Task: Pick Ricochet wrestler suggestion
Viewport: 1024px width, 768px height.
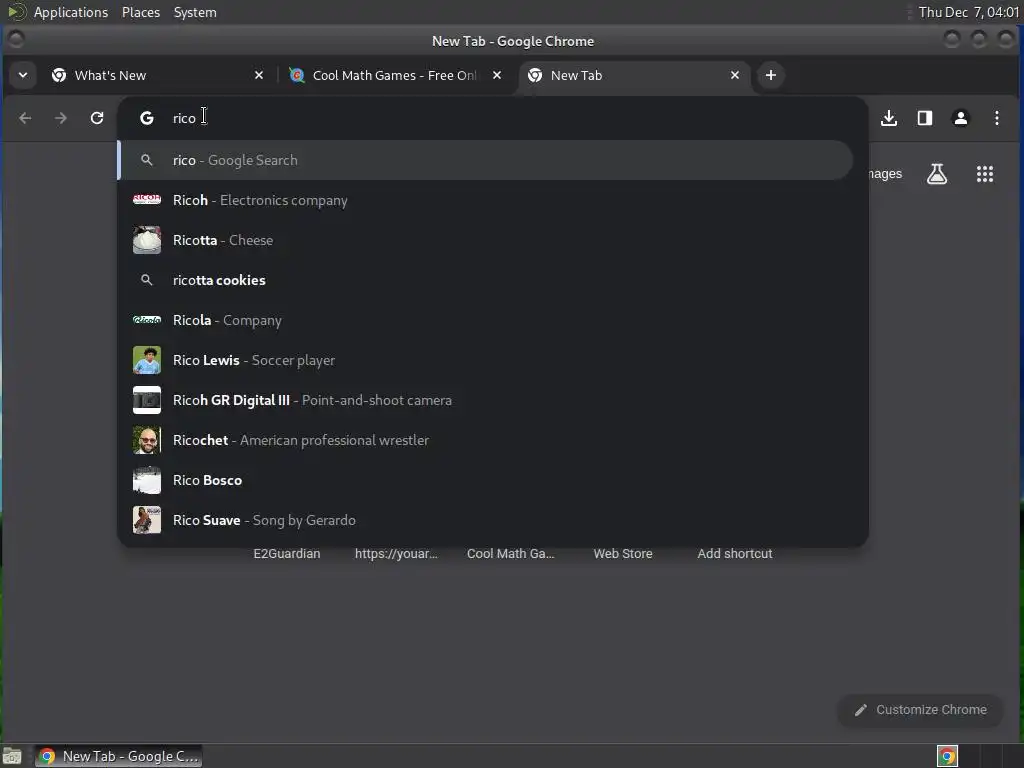Action: coord(485,440)
